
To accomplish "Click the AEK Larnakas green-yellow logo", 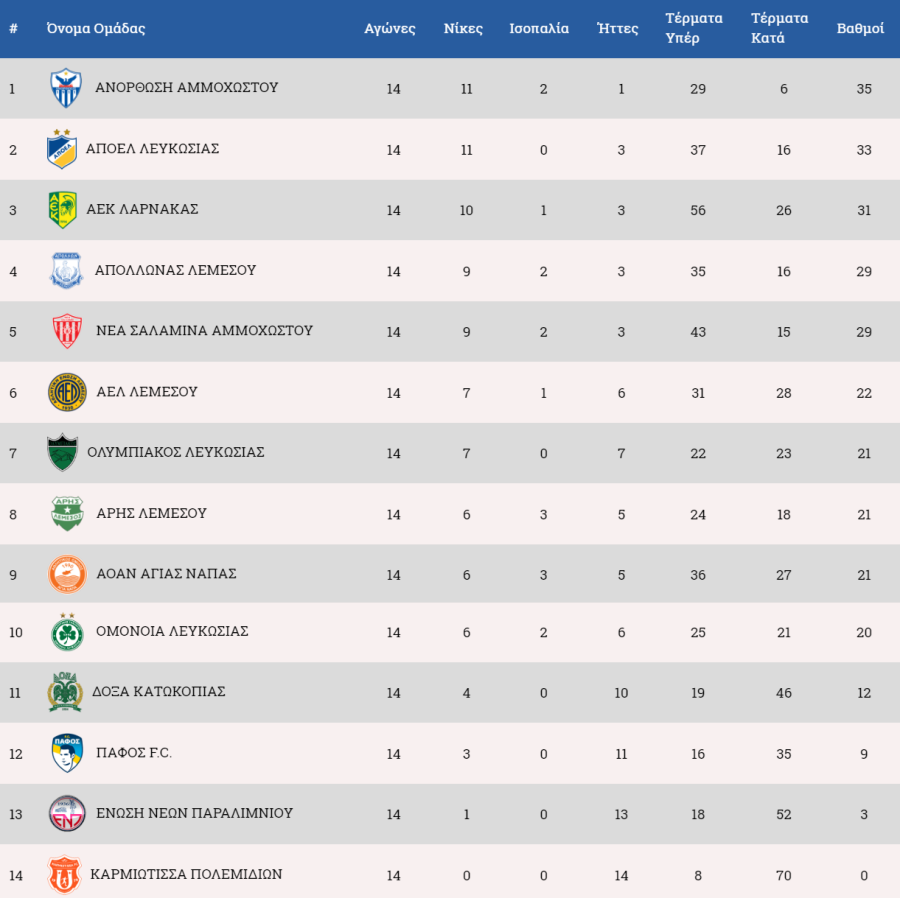I will coord(63,209).
